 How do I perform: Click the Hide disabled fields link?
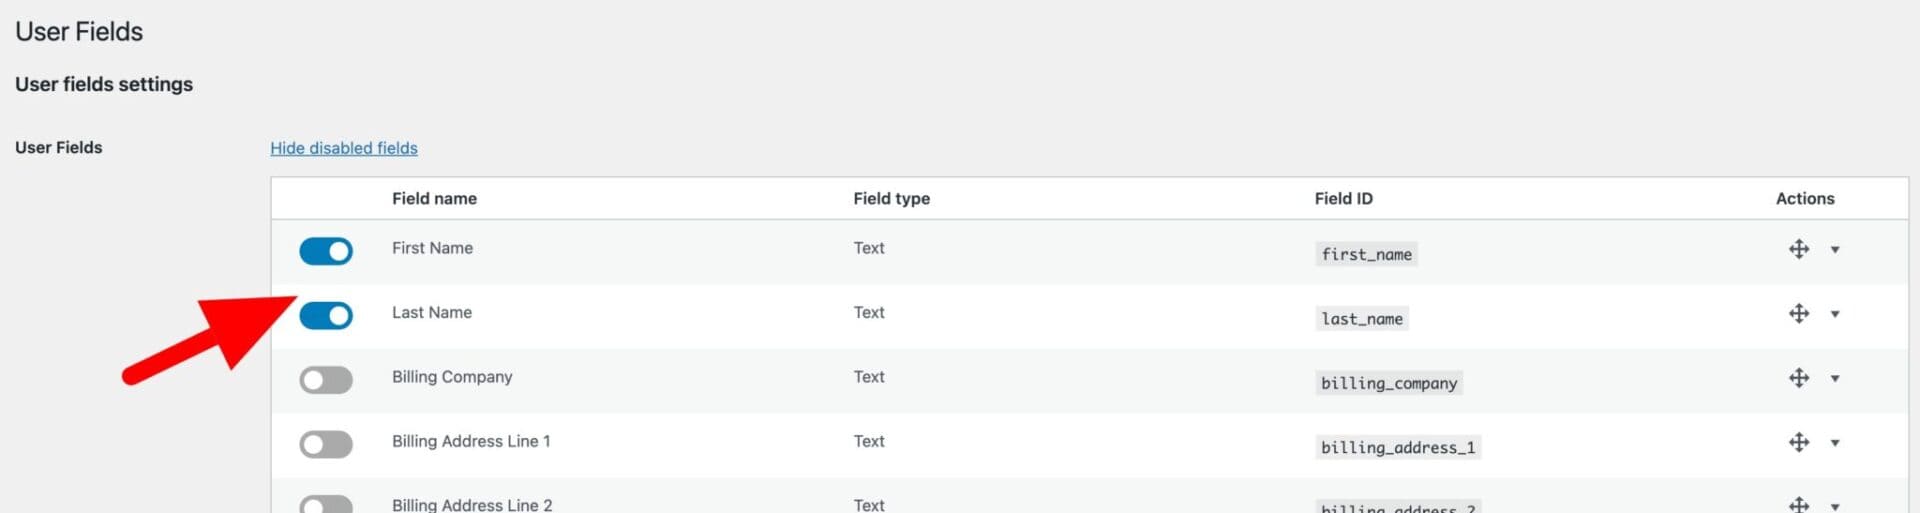click(x=344, y=148)
